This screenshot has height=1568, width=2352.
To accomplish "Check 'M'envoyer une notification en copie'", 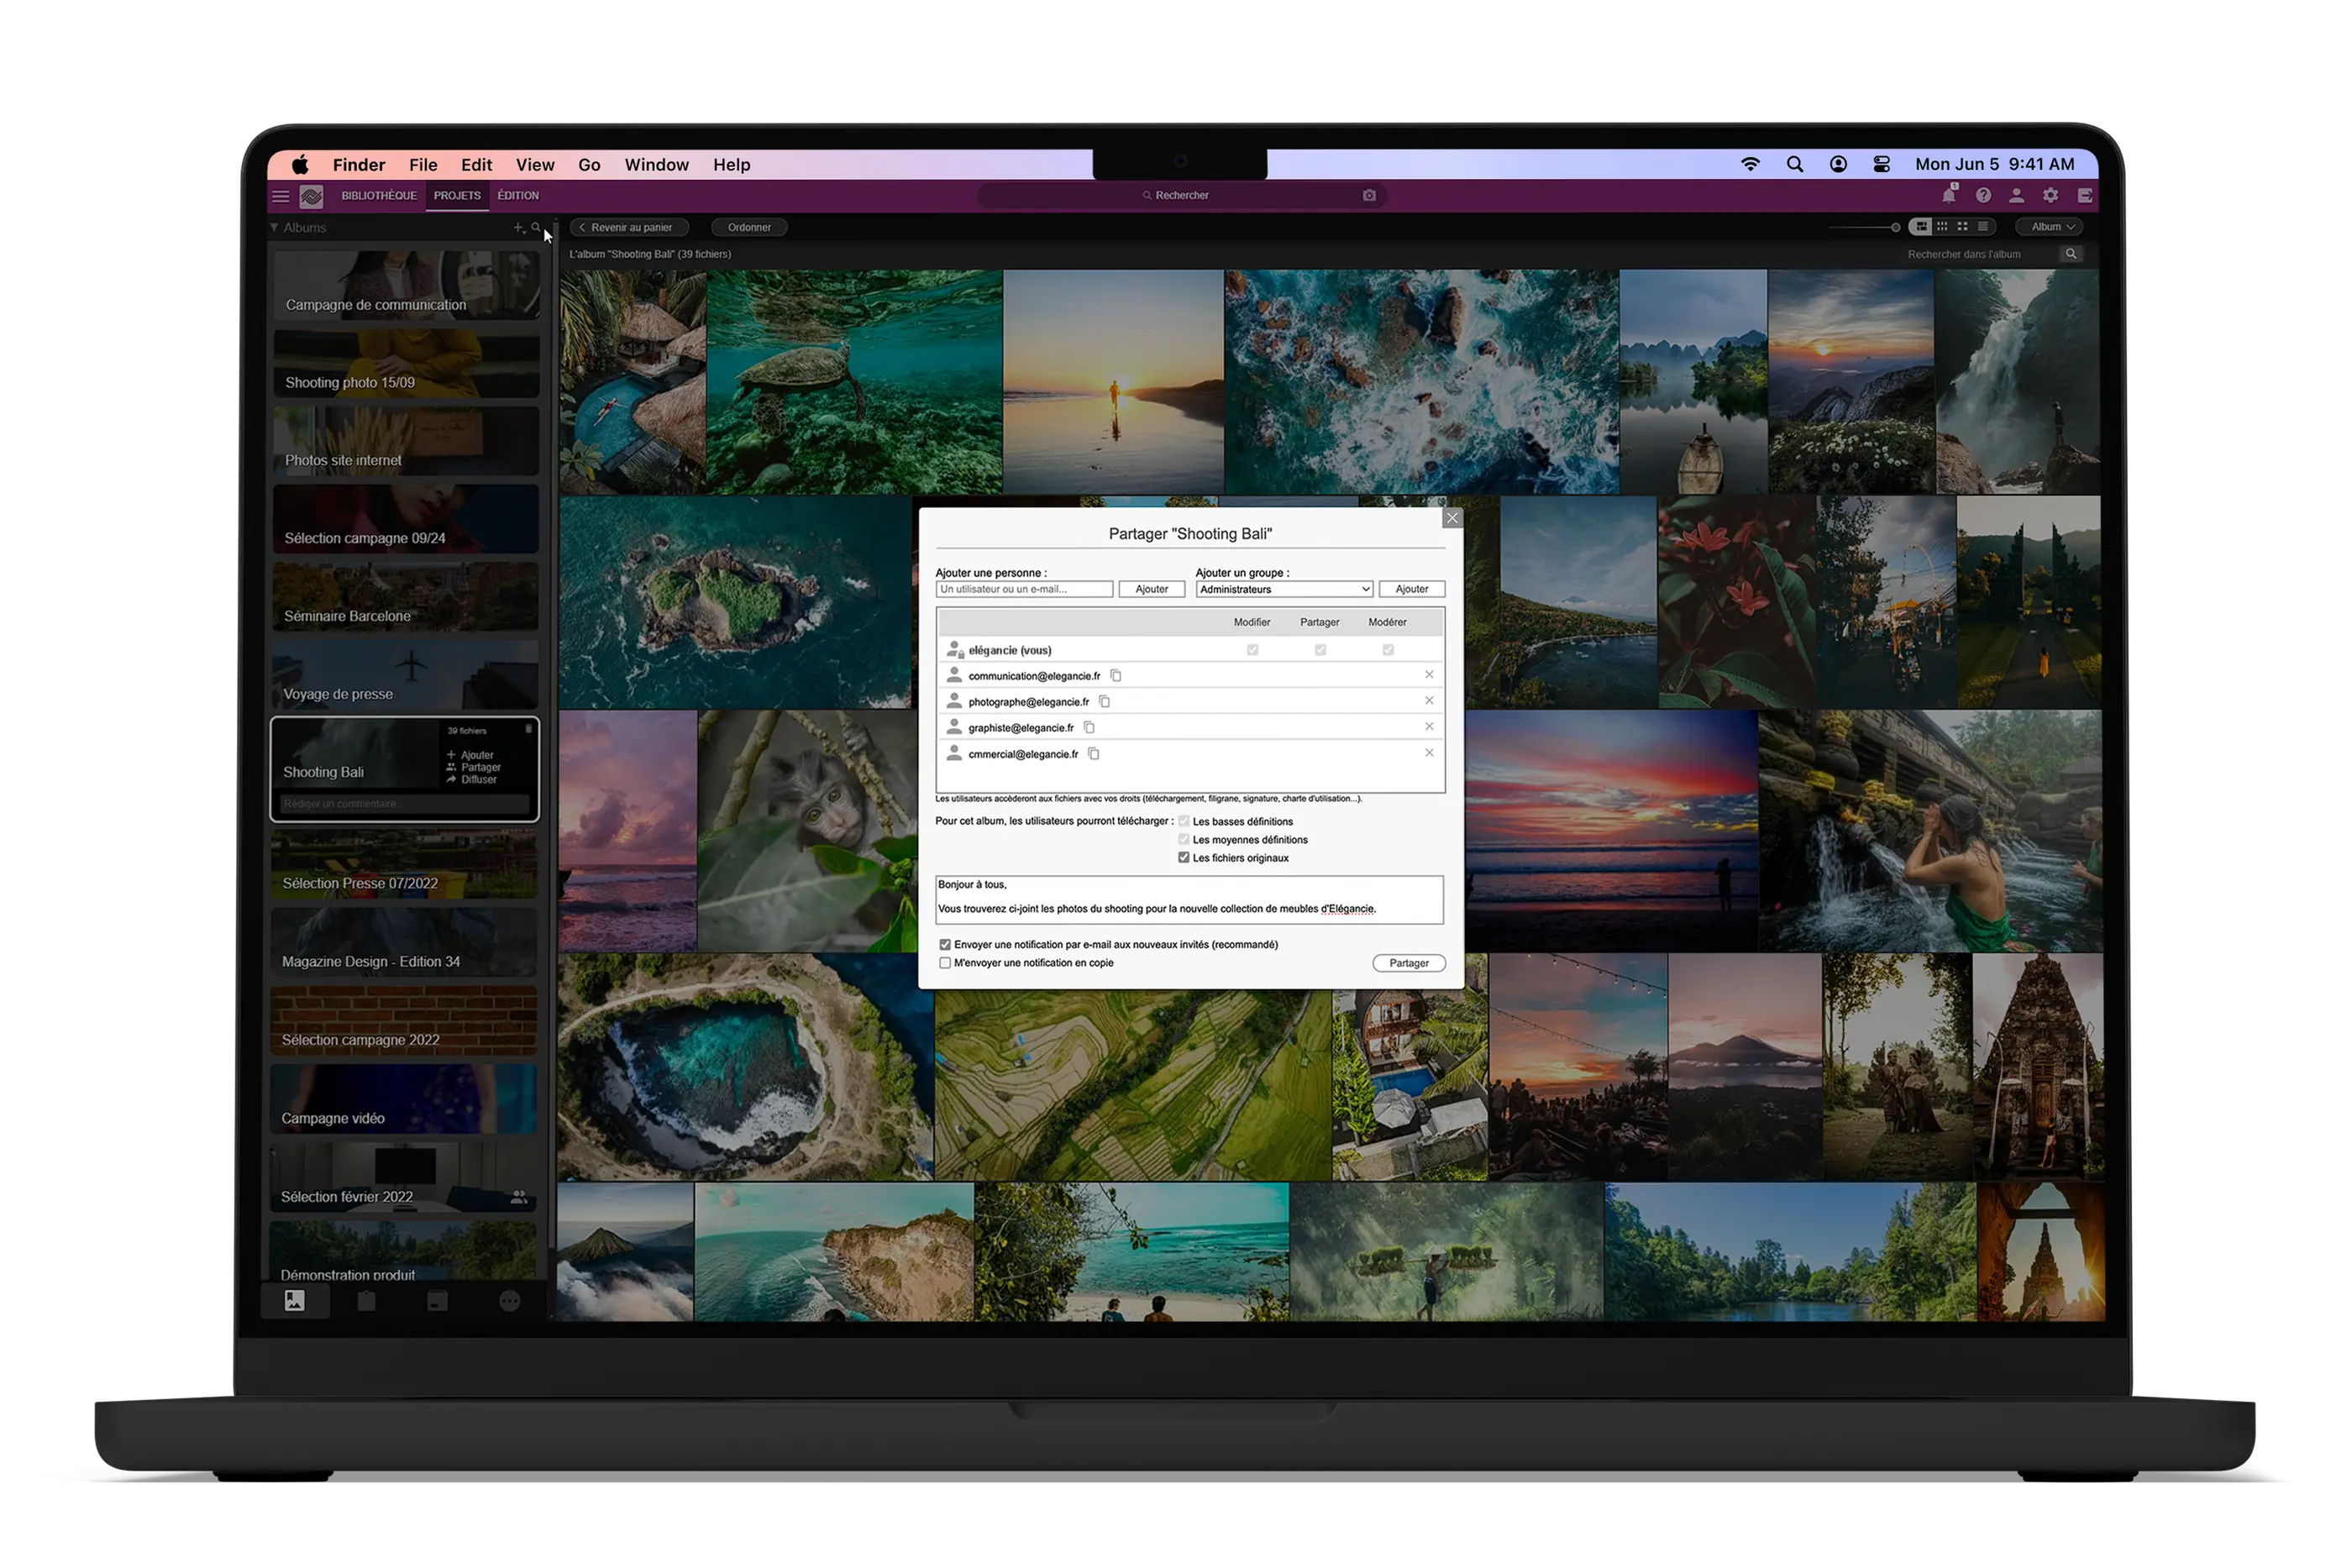I will [945, 962].
